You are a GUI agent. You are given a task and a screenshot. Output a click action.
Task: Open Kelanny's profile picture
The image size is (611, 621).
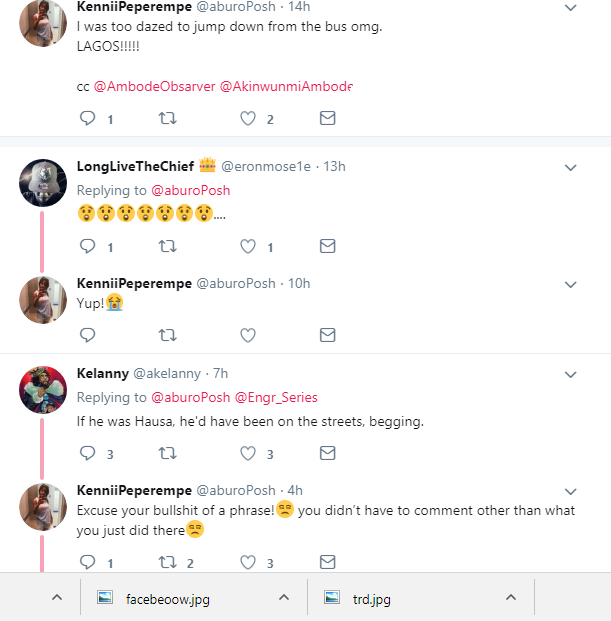(43, 389)
